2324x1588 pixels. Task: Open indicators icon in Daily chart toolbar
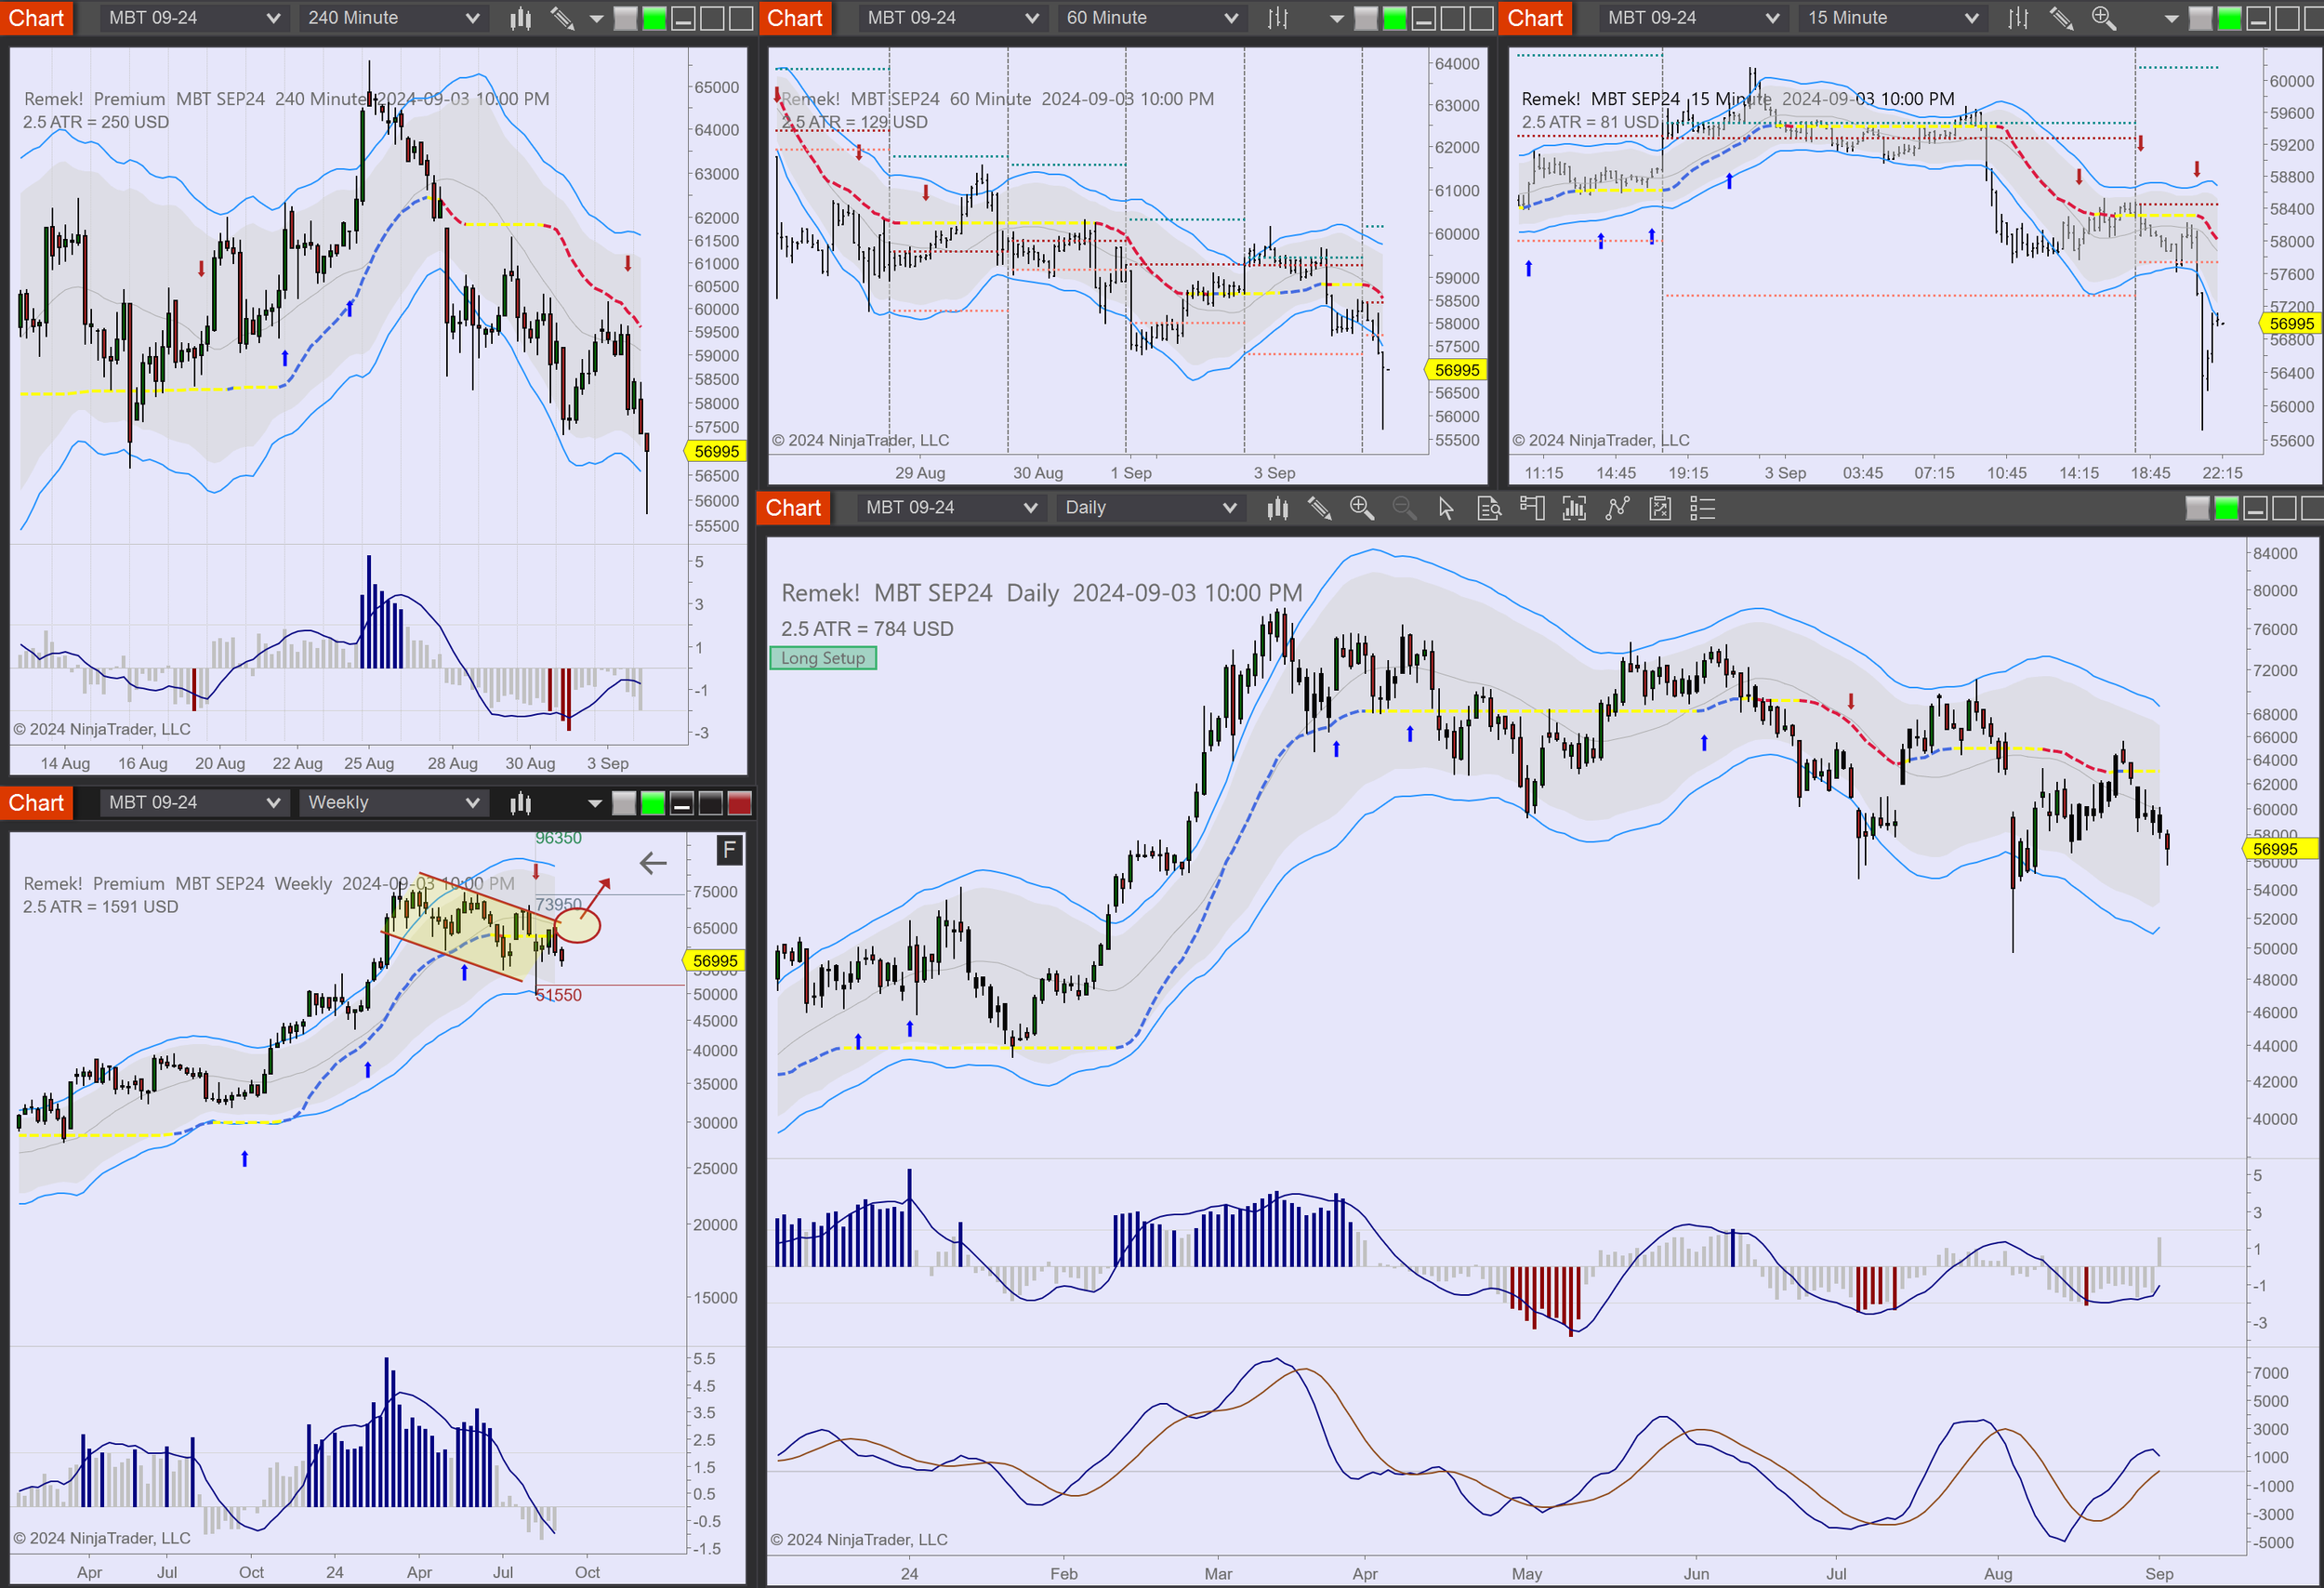[x=1617, y=508]
